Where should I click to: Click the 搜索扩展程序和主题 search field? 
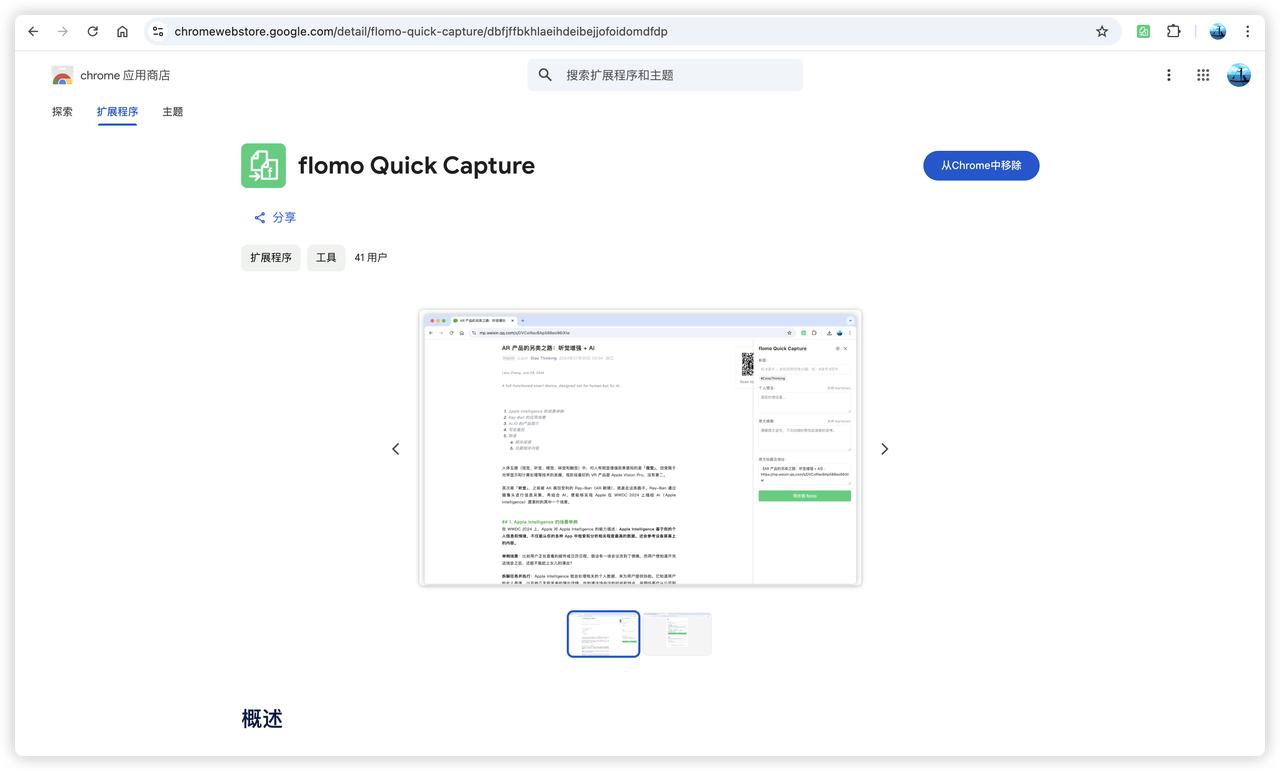[680, 75]
